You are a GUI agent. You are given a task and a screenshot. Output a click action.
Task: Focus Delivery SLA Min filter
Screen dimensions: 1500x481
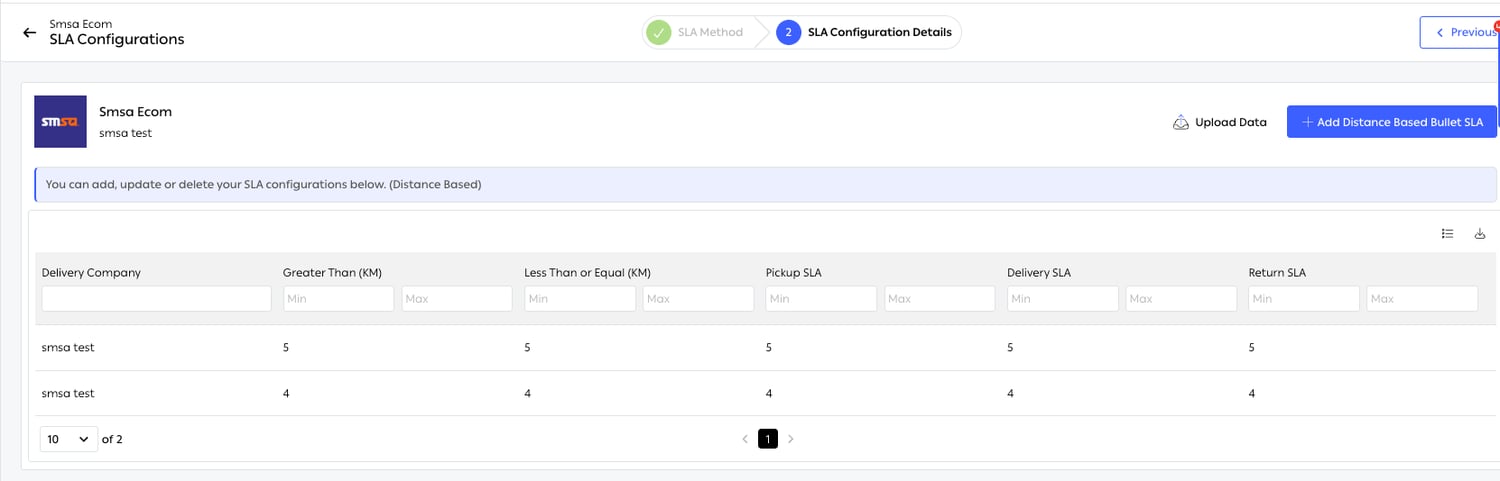pyautogui.click(x=1063, y=298)
